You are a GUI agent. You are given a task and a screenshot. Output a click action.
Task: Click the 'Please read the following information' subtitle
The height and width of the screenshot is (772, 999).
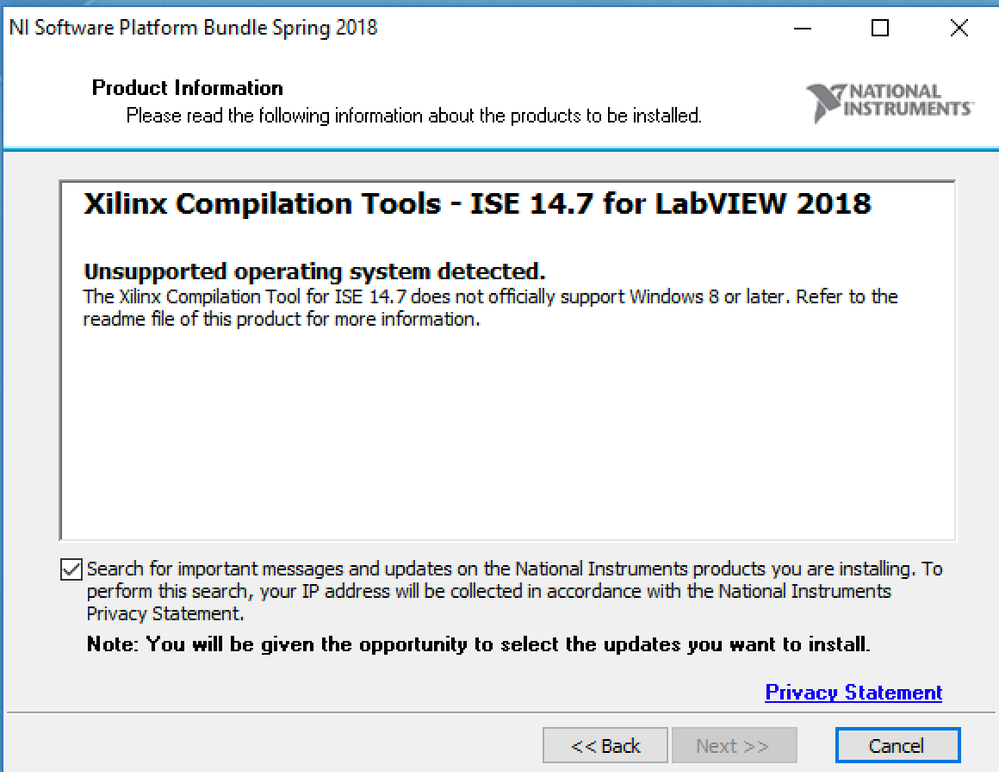(x=413, y=116)
